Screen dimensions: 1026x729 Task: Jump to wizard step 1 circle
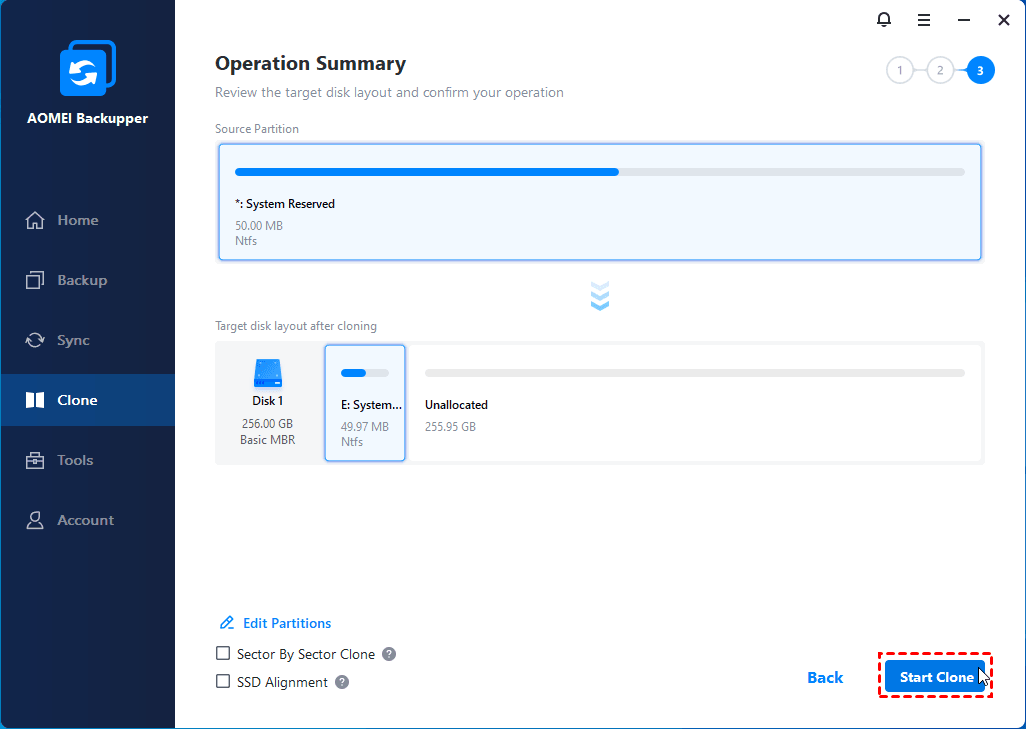(x=900, y=71)
